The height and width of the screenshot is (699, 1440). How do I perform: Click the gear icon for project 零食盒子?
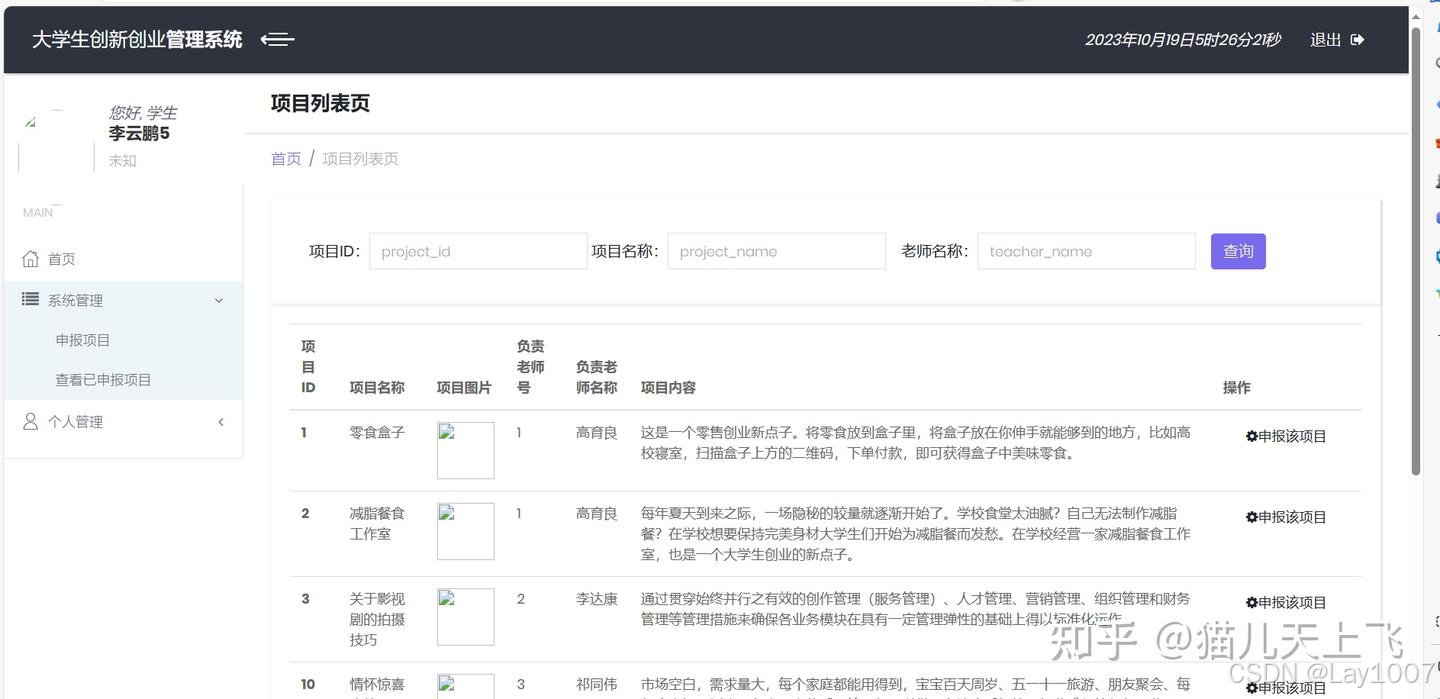point(1251,436)
